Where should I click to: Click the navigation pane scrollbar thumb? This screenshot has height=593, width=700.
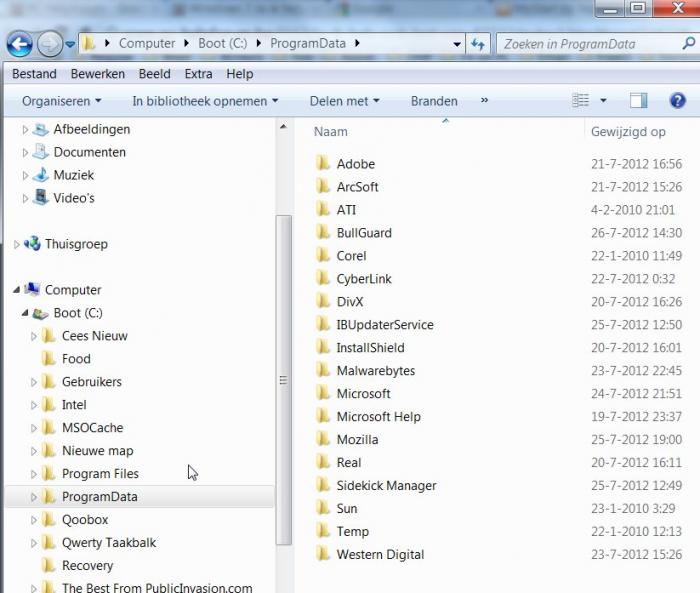(283, 380)
